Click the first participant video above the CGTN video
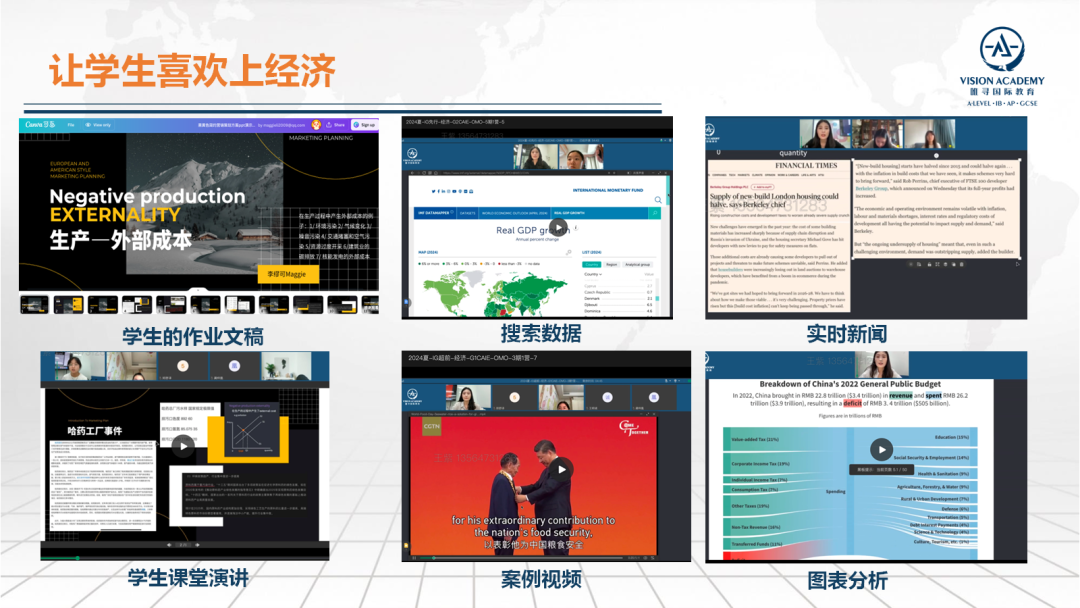This screenshot has height=608, width=1080. [x=468, y=397]
